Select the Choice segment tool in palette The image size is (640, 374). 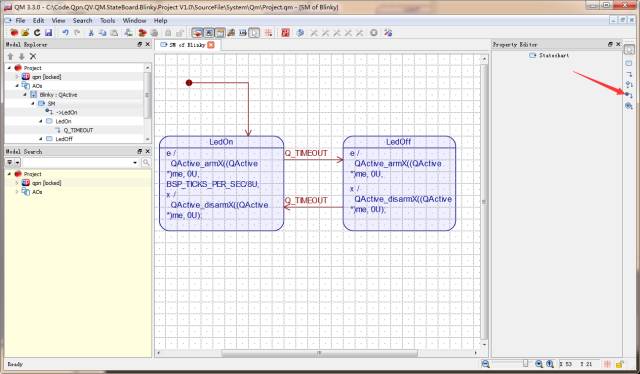click(629, 85)
